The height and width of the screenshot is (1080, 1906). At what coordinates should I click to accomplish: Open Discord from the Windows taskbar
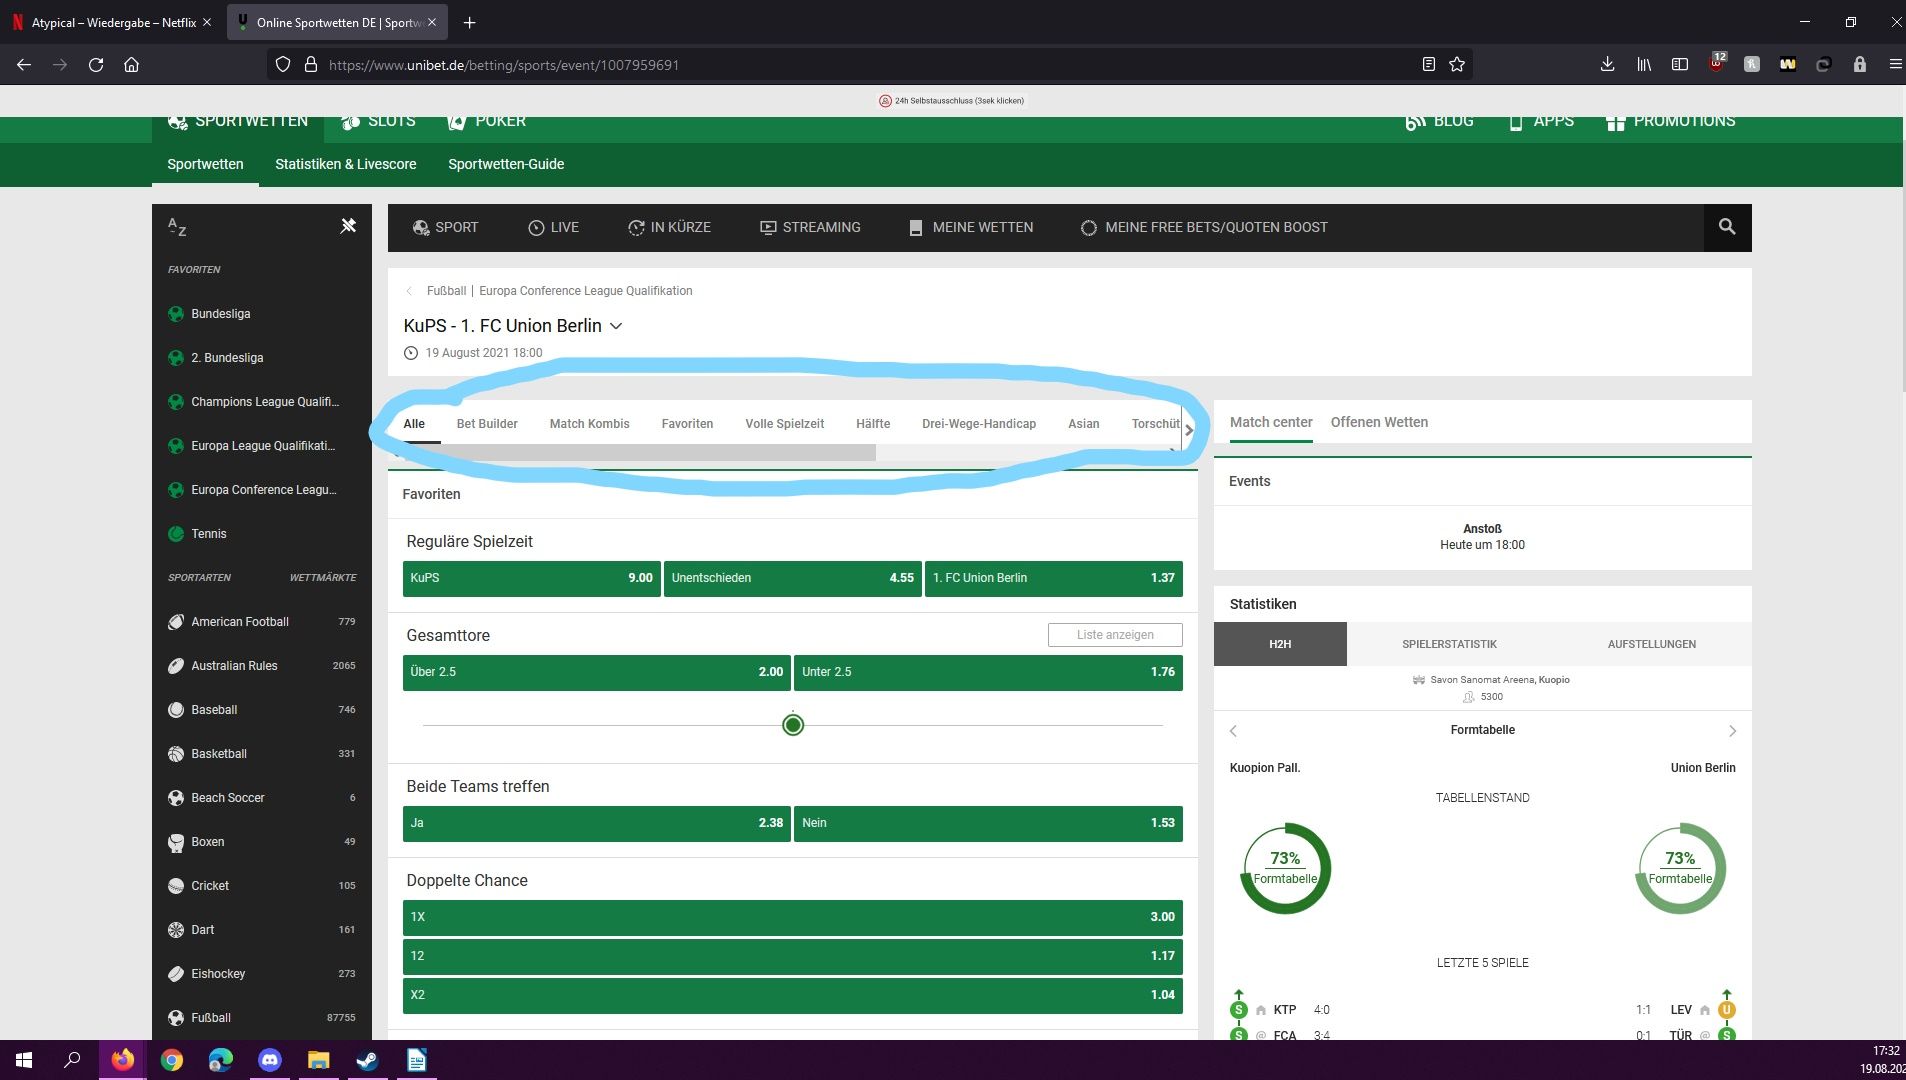click(269, 1060)
